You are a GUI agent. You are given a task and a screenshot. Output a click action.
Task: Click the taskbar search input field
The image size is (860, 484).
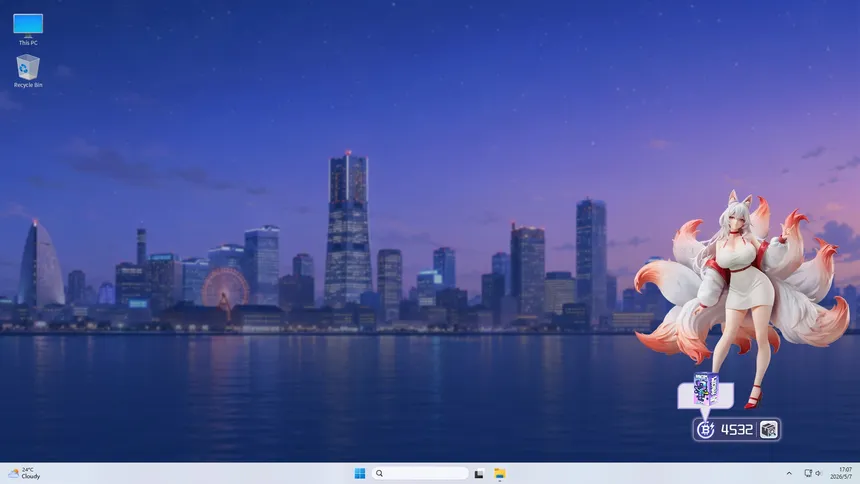420,473
